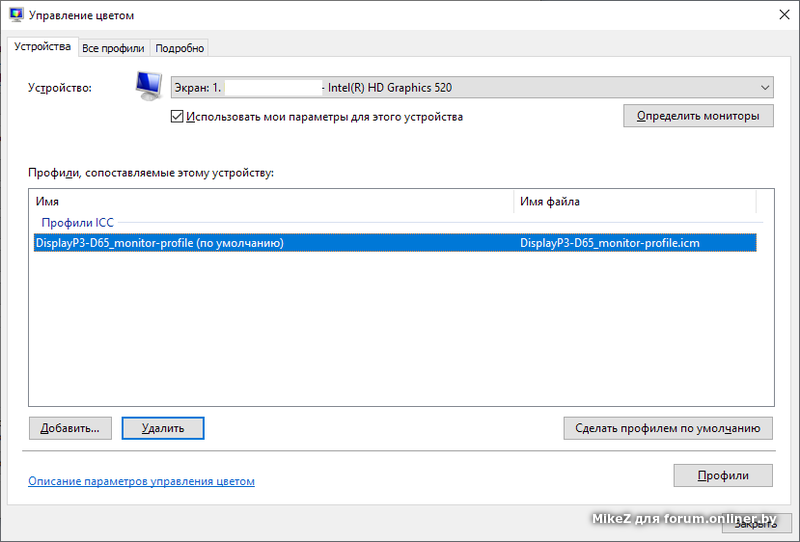Click the Имя файла column header
The image size is (800, 542).
pos(635,202)
